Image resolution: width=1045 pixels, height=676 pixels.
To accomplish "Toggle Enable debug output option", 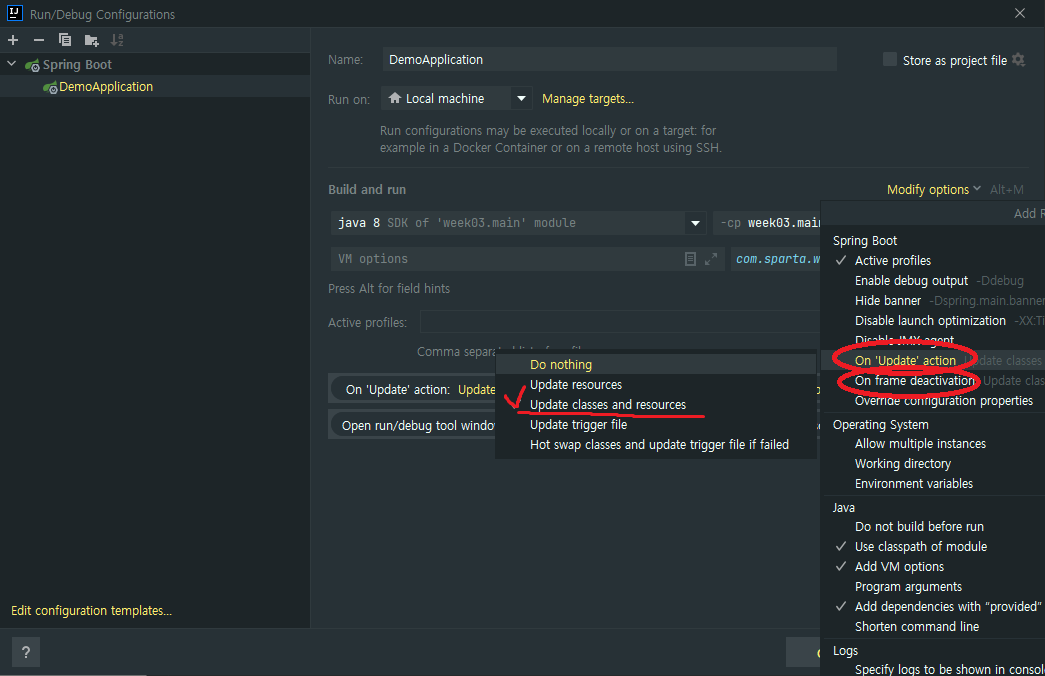I will pyautogui.click(x=933, y=281).
